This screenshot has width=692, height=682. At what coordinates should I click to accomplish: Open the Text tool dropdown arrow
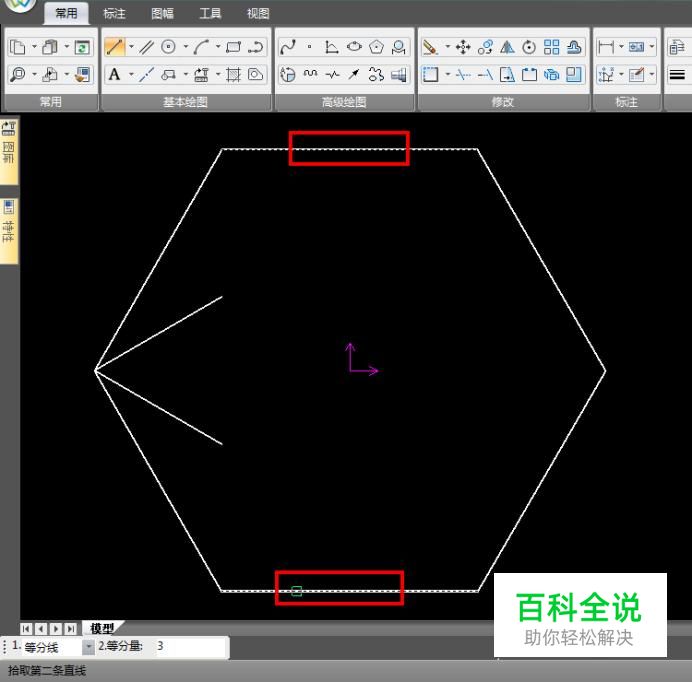point(131,74)
